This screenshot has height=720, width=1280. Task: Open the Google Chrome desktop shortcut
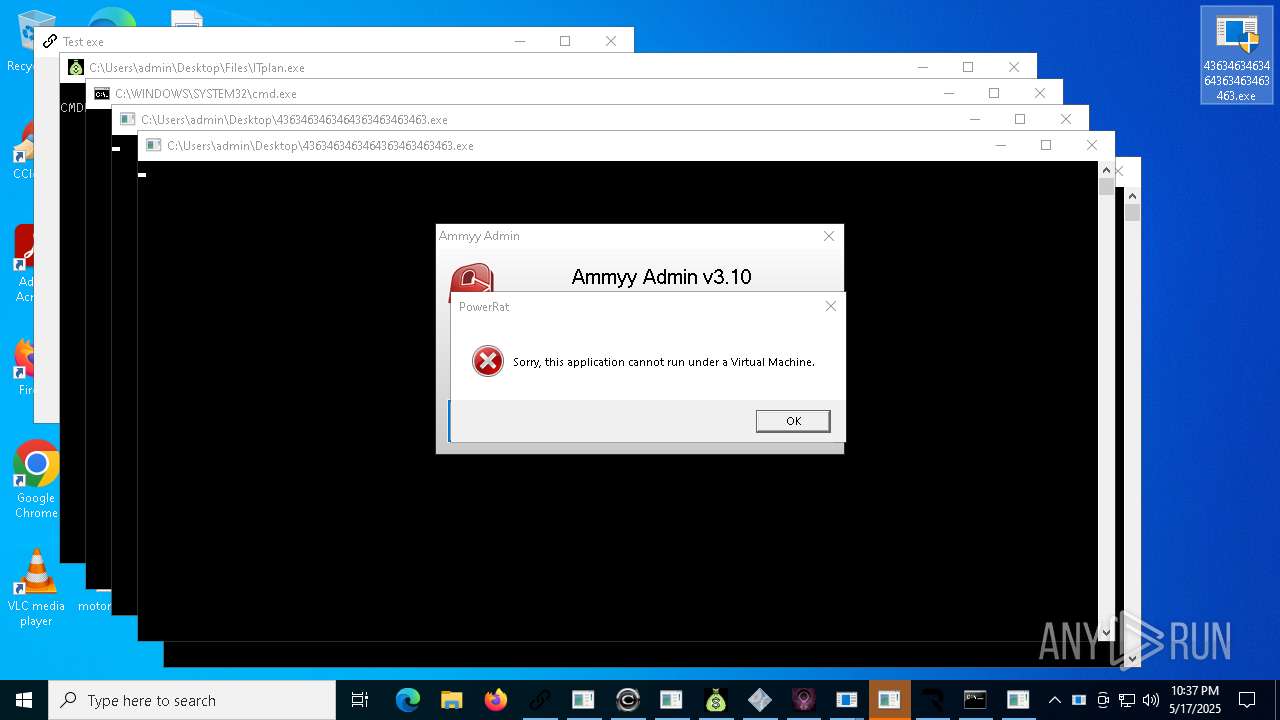(36, 480)
